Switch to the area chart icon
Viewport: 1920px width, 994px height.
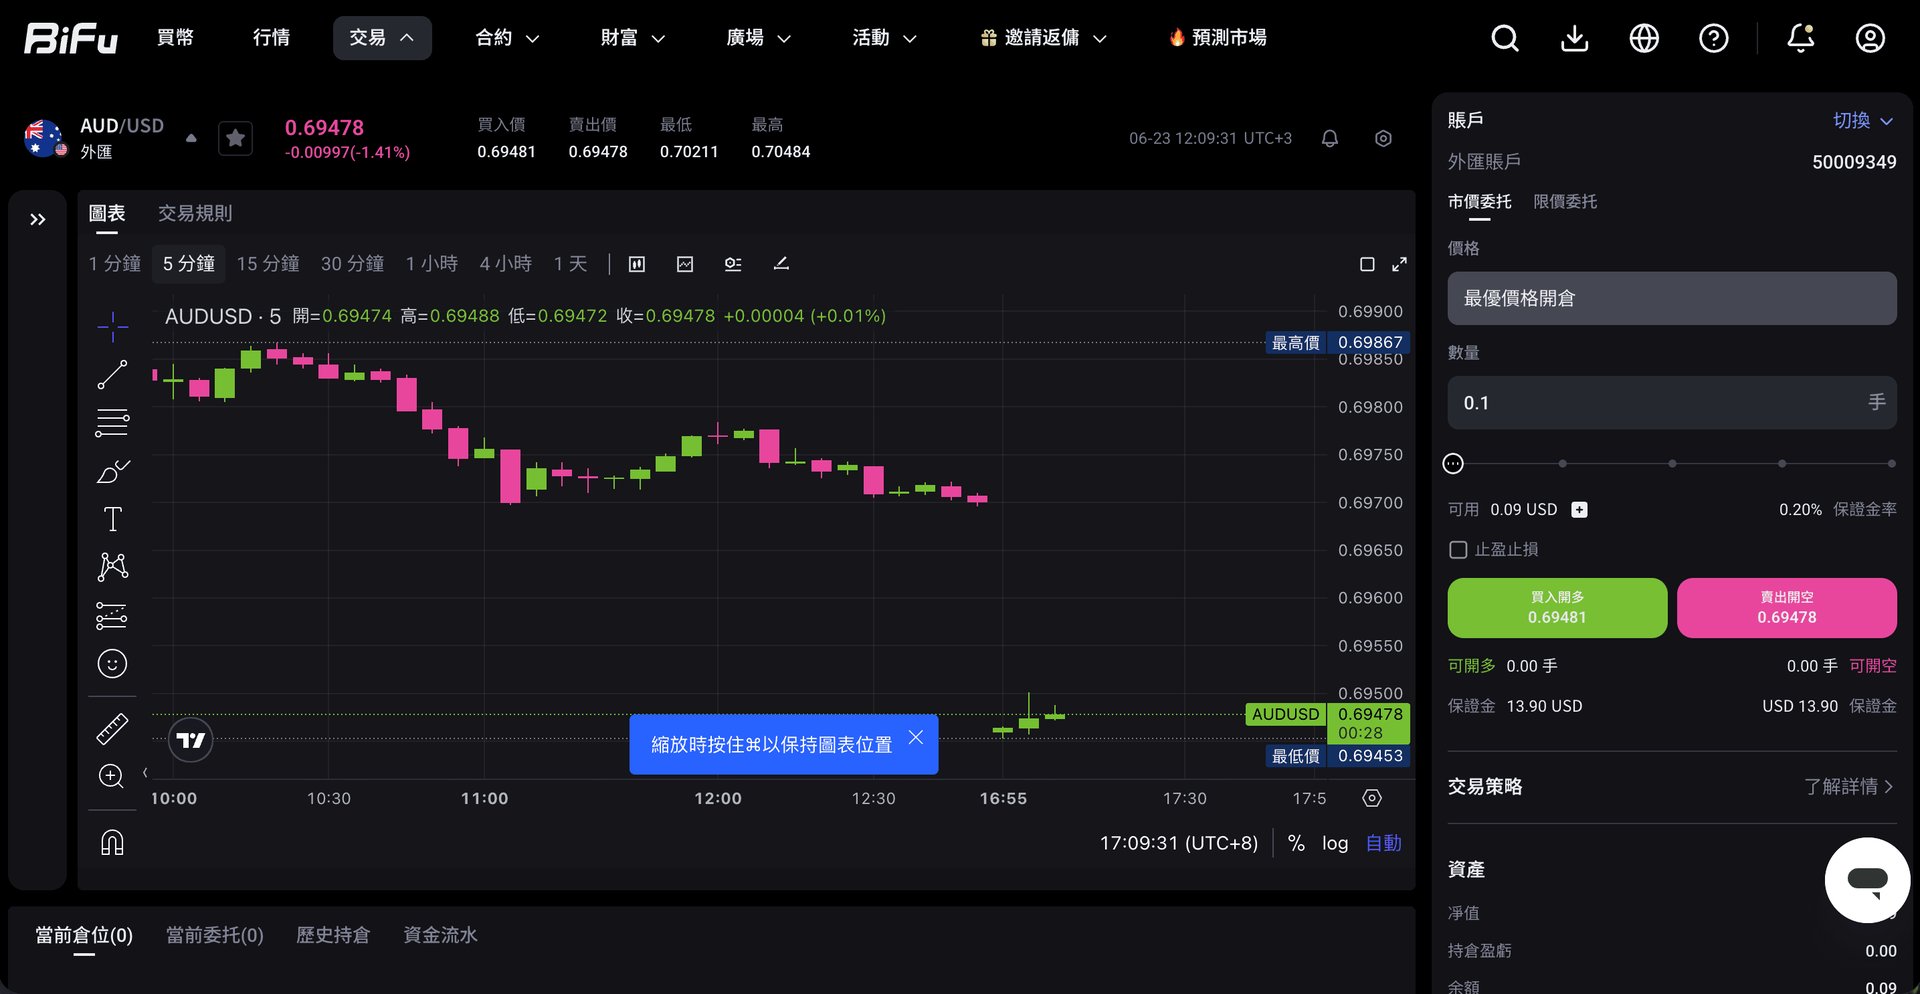(685, 264)
